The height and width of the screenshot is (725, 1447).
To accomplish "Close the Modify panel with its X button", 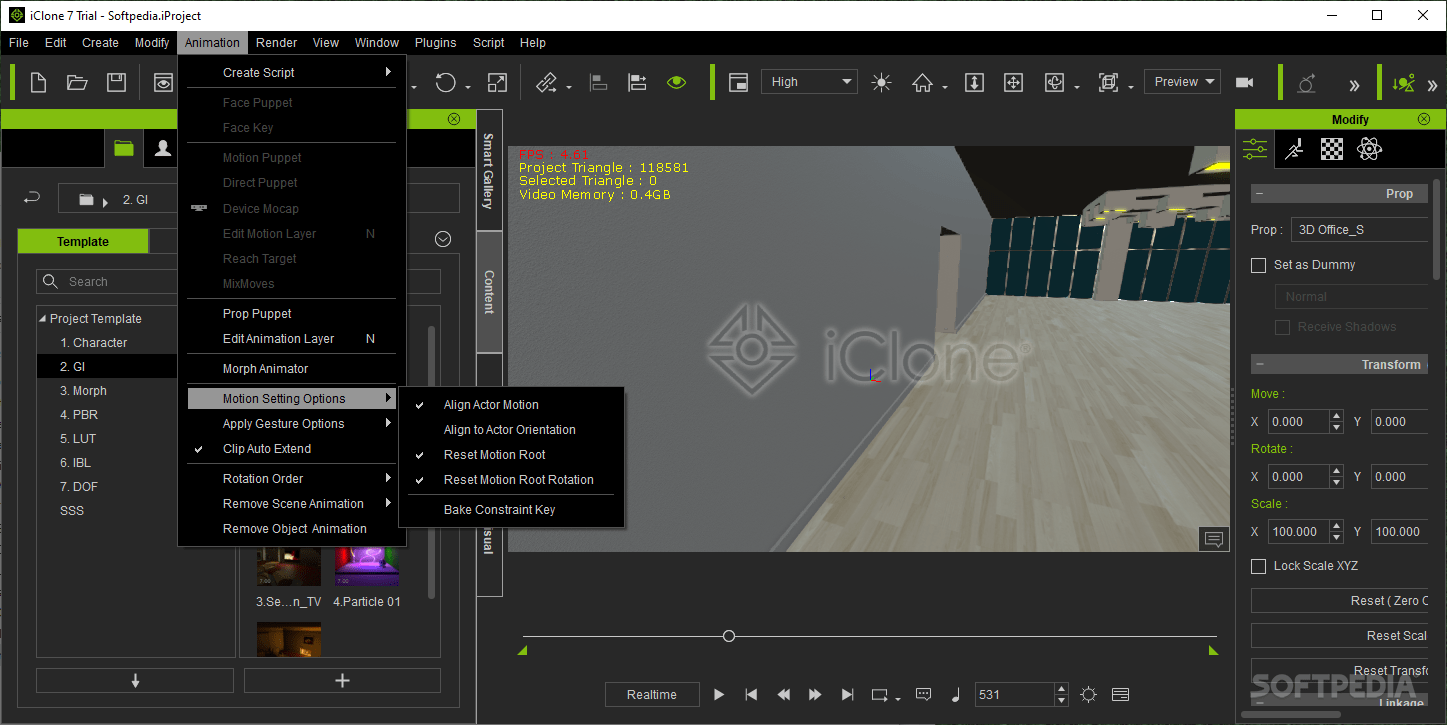I will [1424, 119].
